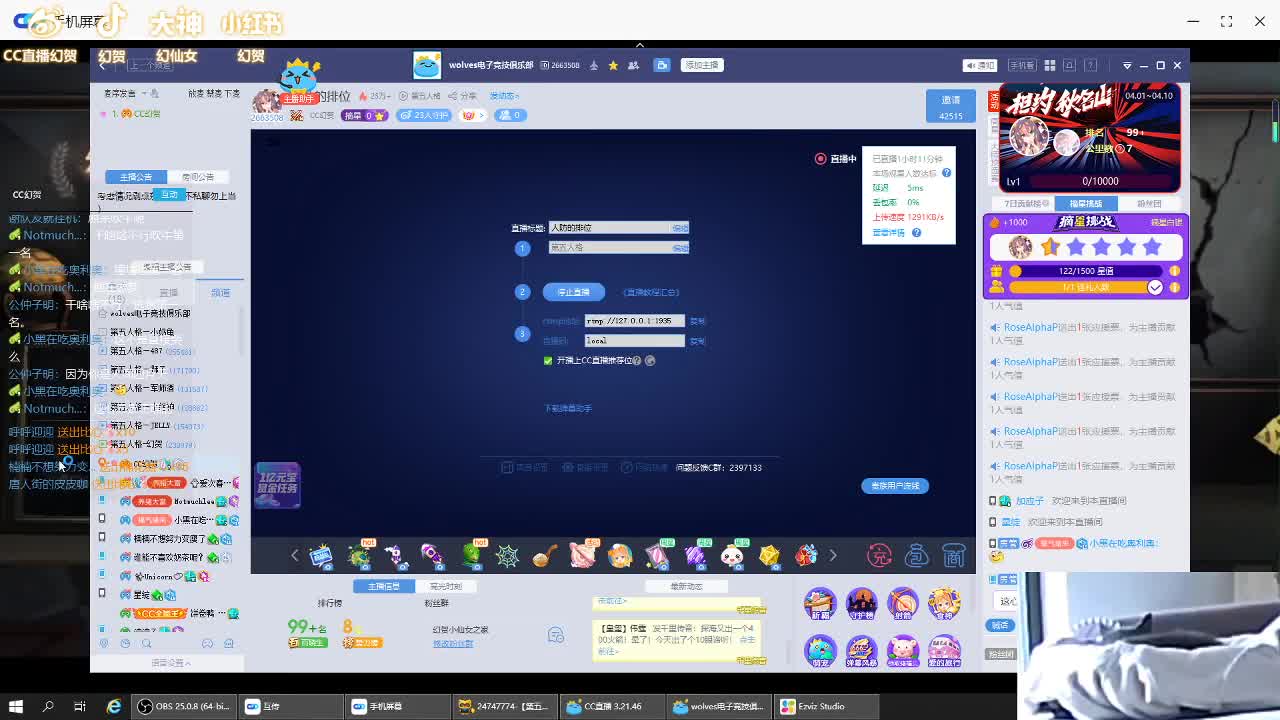This screenshot has height=720, width=1280.
Task: Click the Windows Start button
Action: tap(16, 706)
